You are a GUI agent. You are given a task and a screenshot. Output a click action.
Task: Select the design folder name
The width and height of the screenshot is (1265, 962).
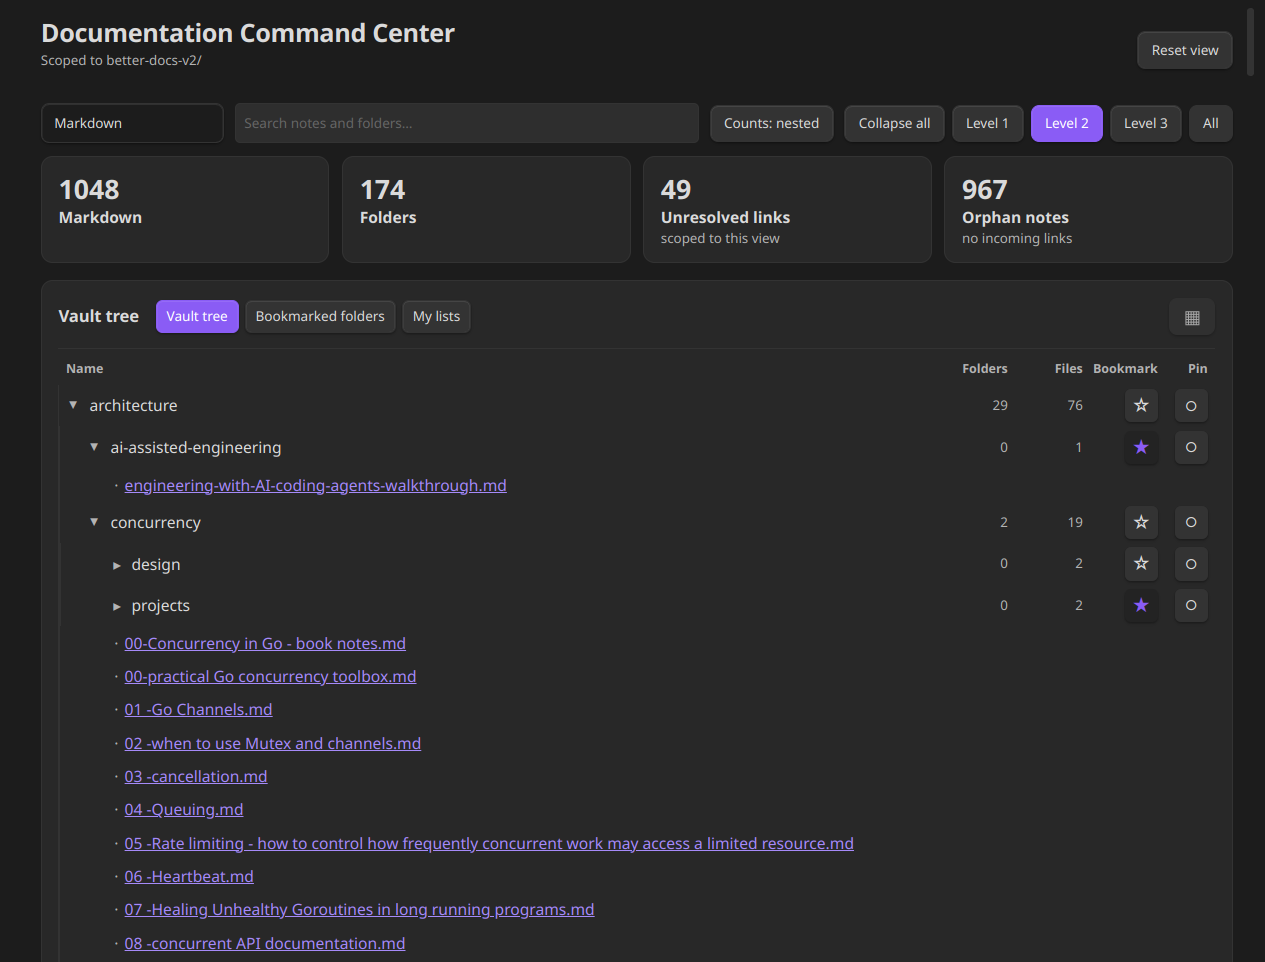click(156, 564)
